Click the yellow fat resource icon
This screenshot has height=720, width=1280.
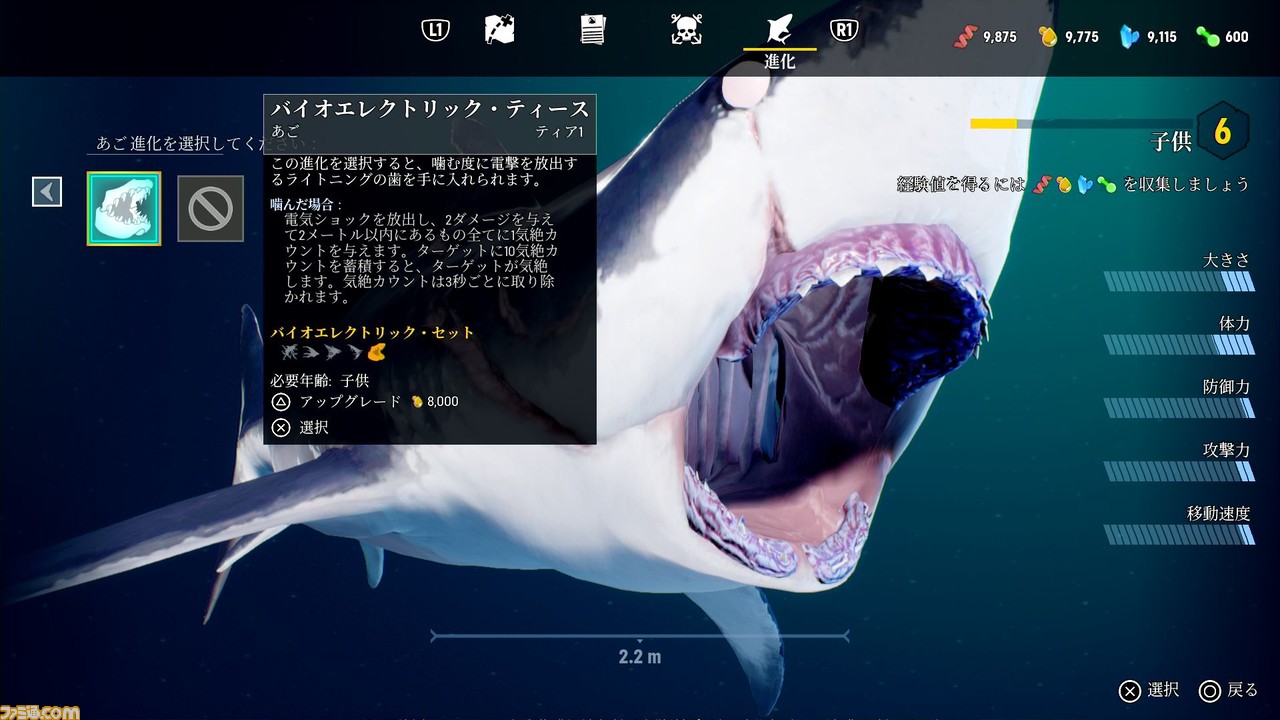pos(1047,37)
